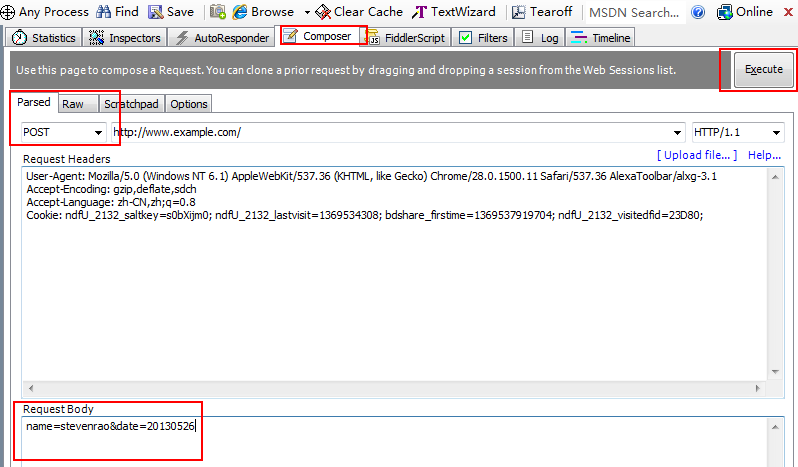Image resolution: width=798 pixels, height=467 pixels.
Task: Select the Raw sub-tab
Action: [x=78, y=104]
